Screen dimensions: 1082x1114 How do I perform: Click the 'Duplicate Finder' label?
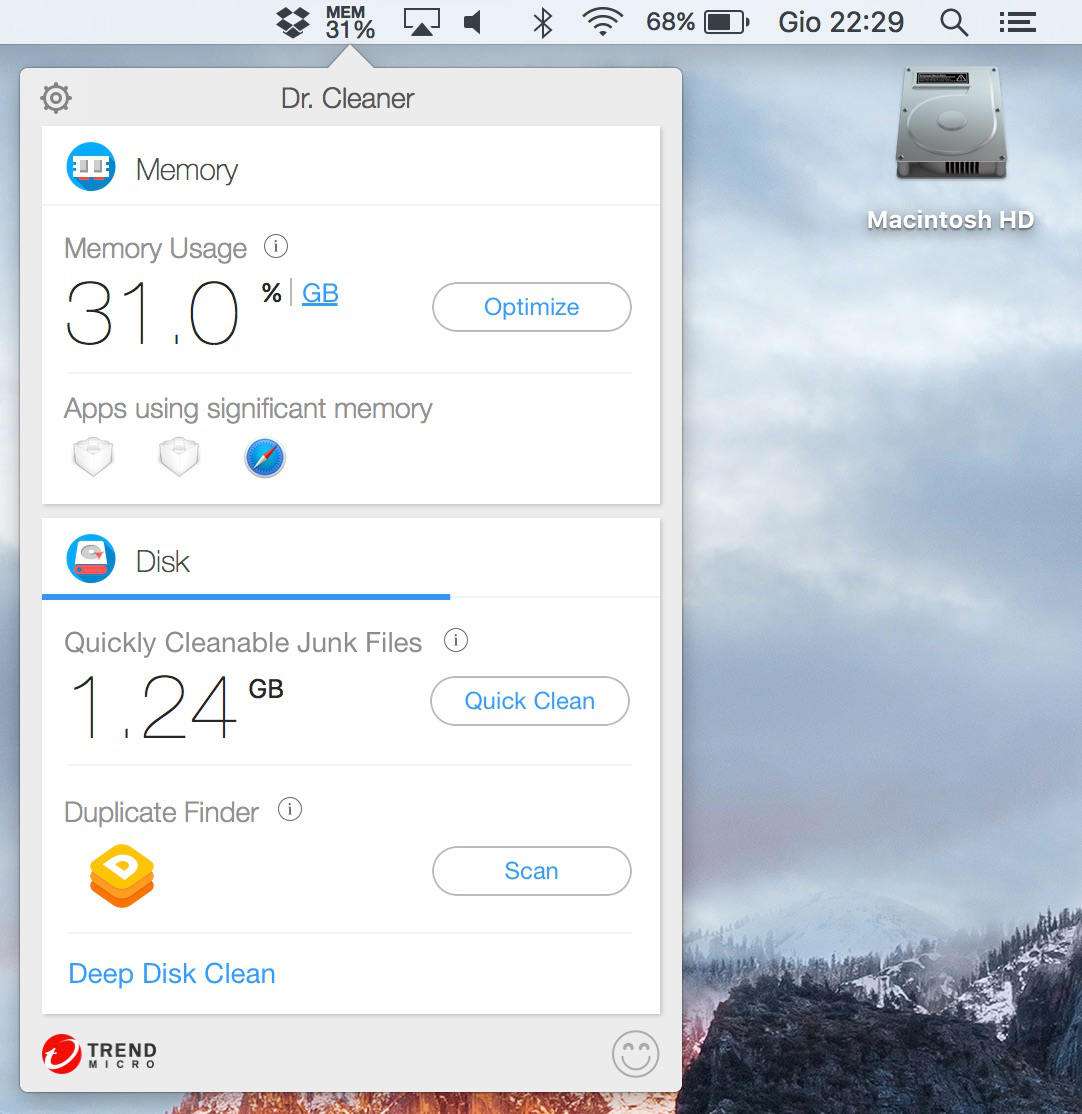(161, 812)
